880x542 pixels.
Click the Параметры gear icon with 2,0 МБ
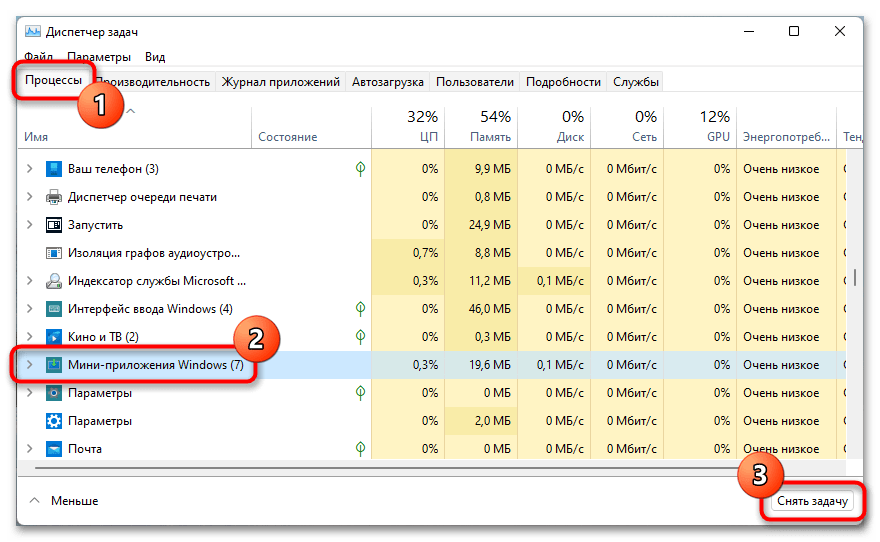pyautogui.click(x=53, y=421)
